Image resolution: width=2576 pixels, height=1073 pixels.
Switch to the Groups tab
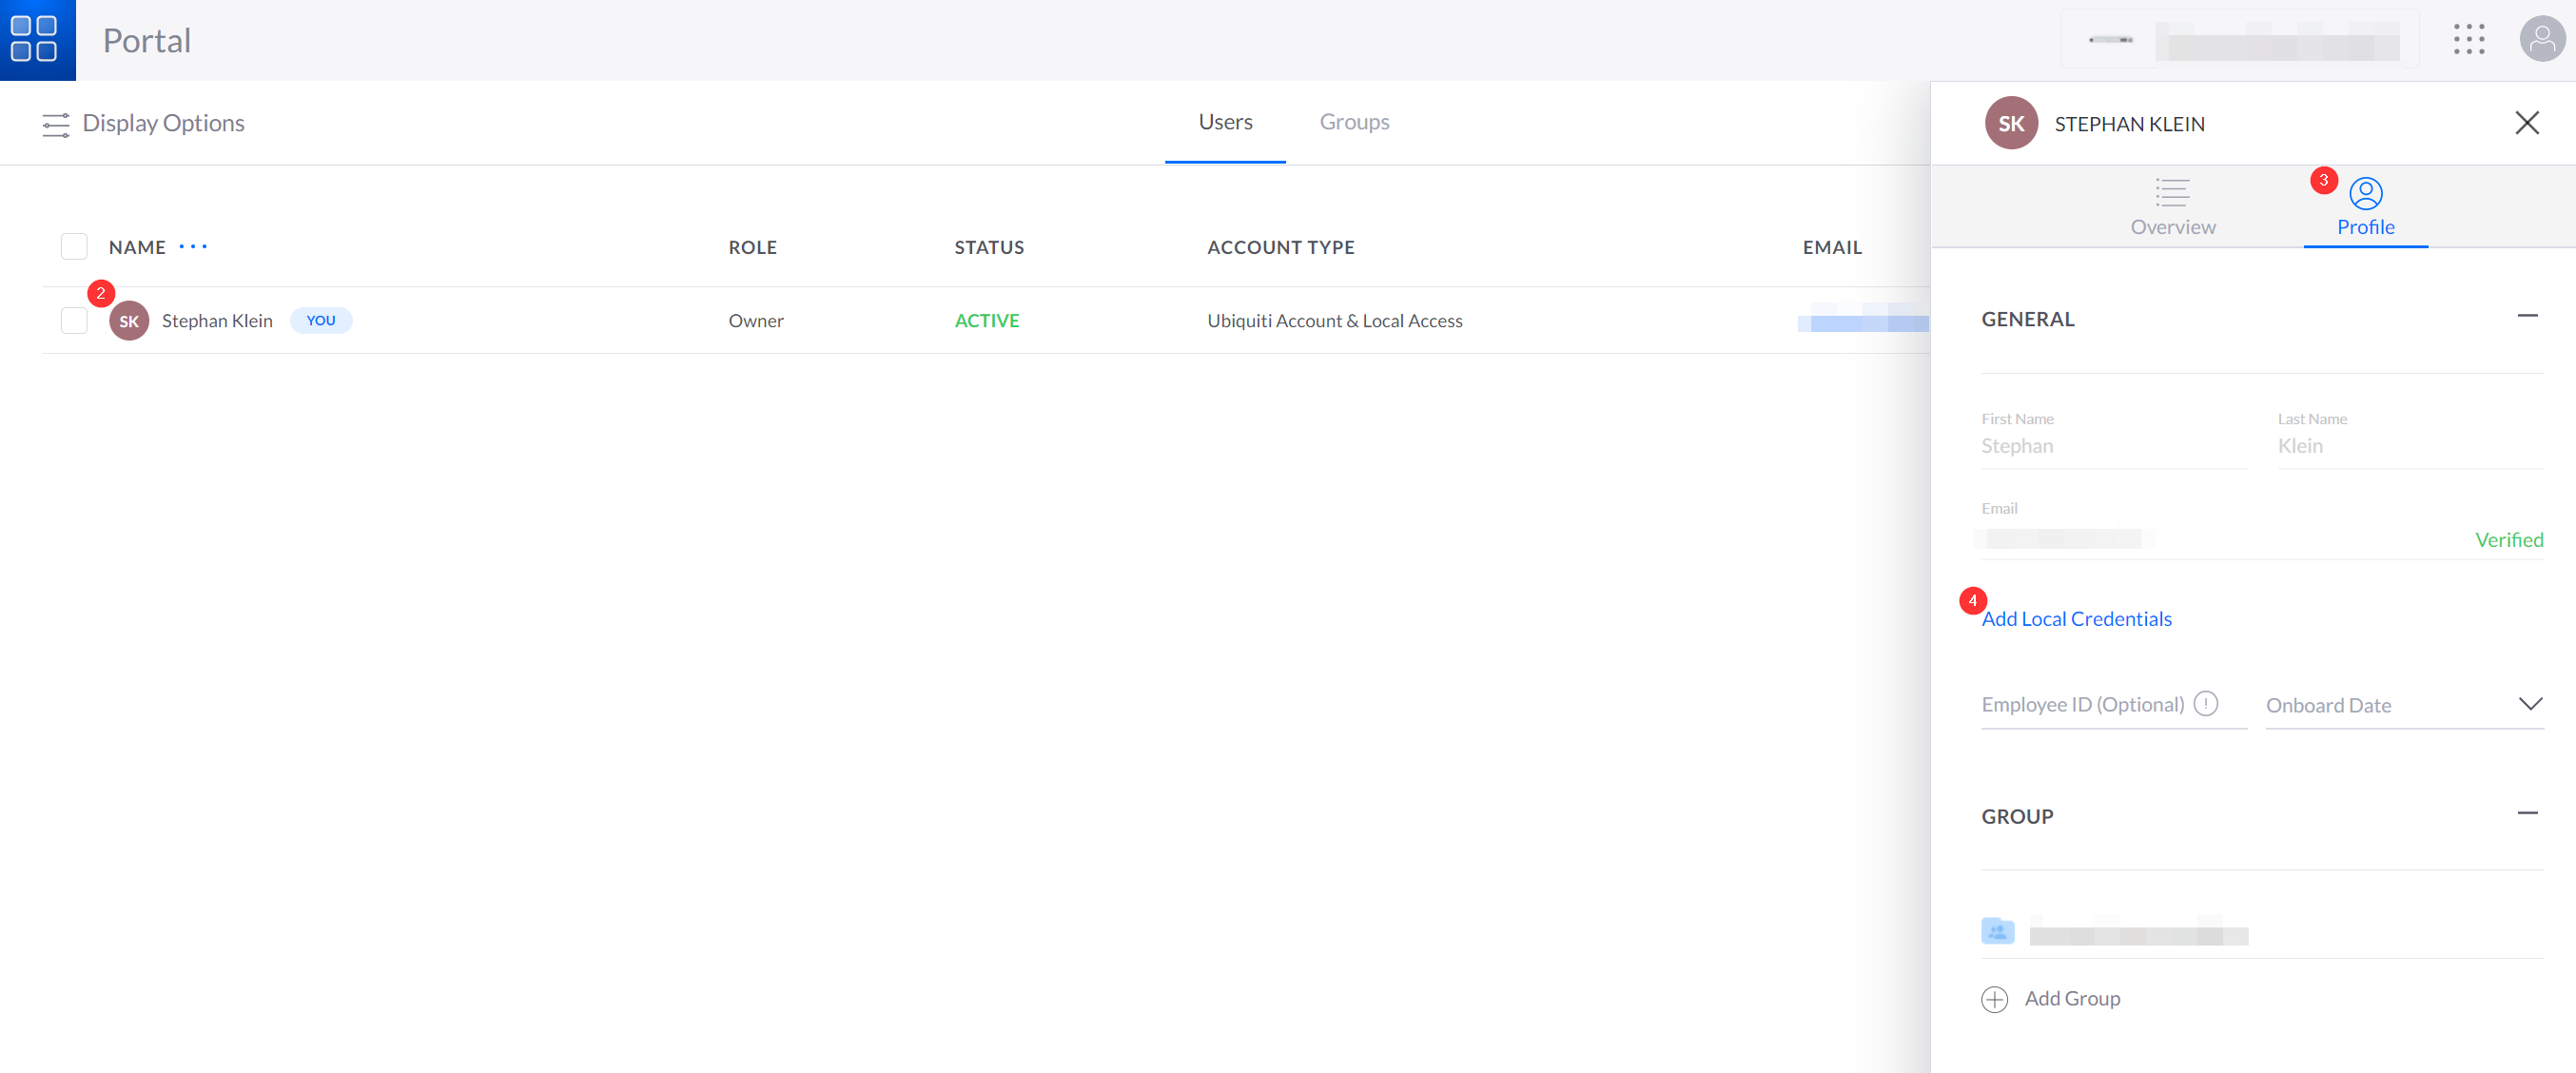(1354, 122)
